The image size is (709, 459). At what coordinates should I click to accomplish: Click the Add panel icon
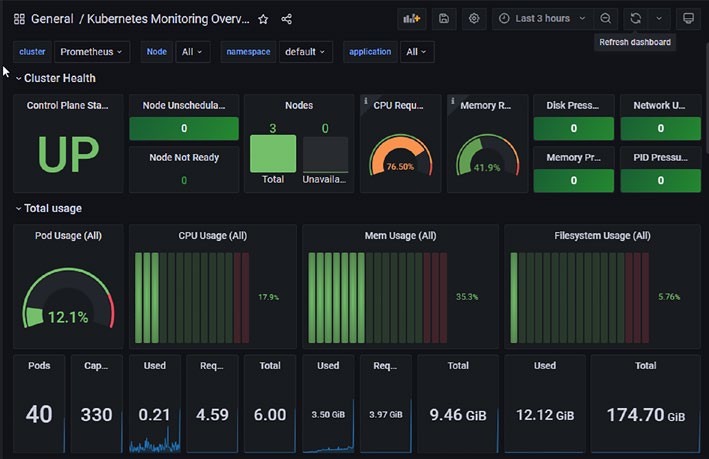point(411,19)
